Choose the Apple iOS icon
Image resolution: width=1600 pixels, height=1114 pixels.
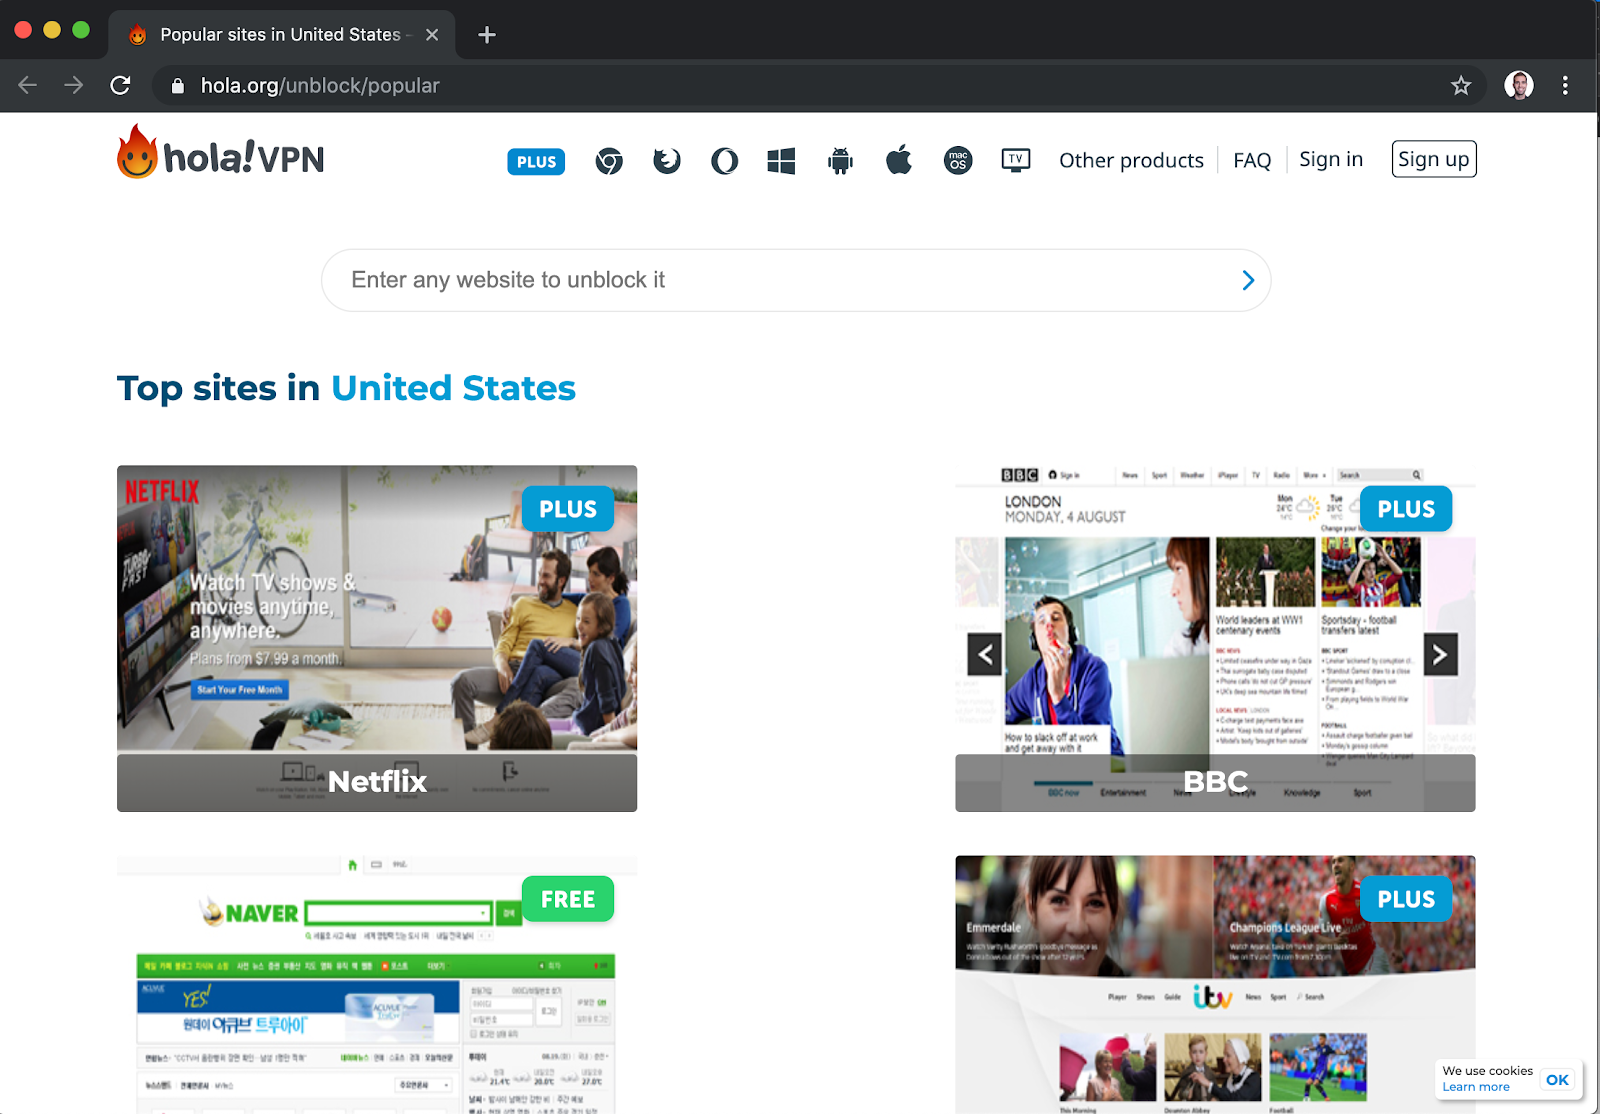pos(899,159)
